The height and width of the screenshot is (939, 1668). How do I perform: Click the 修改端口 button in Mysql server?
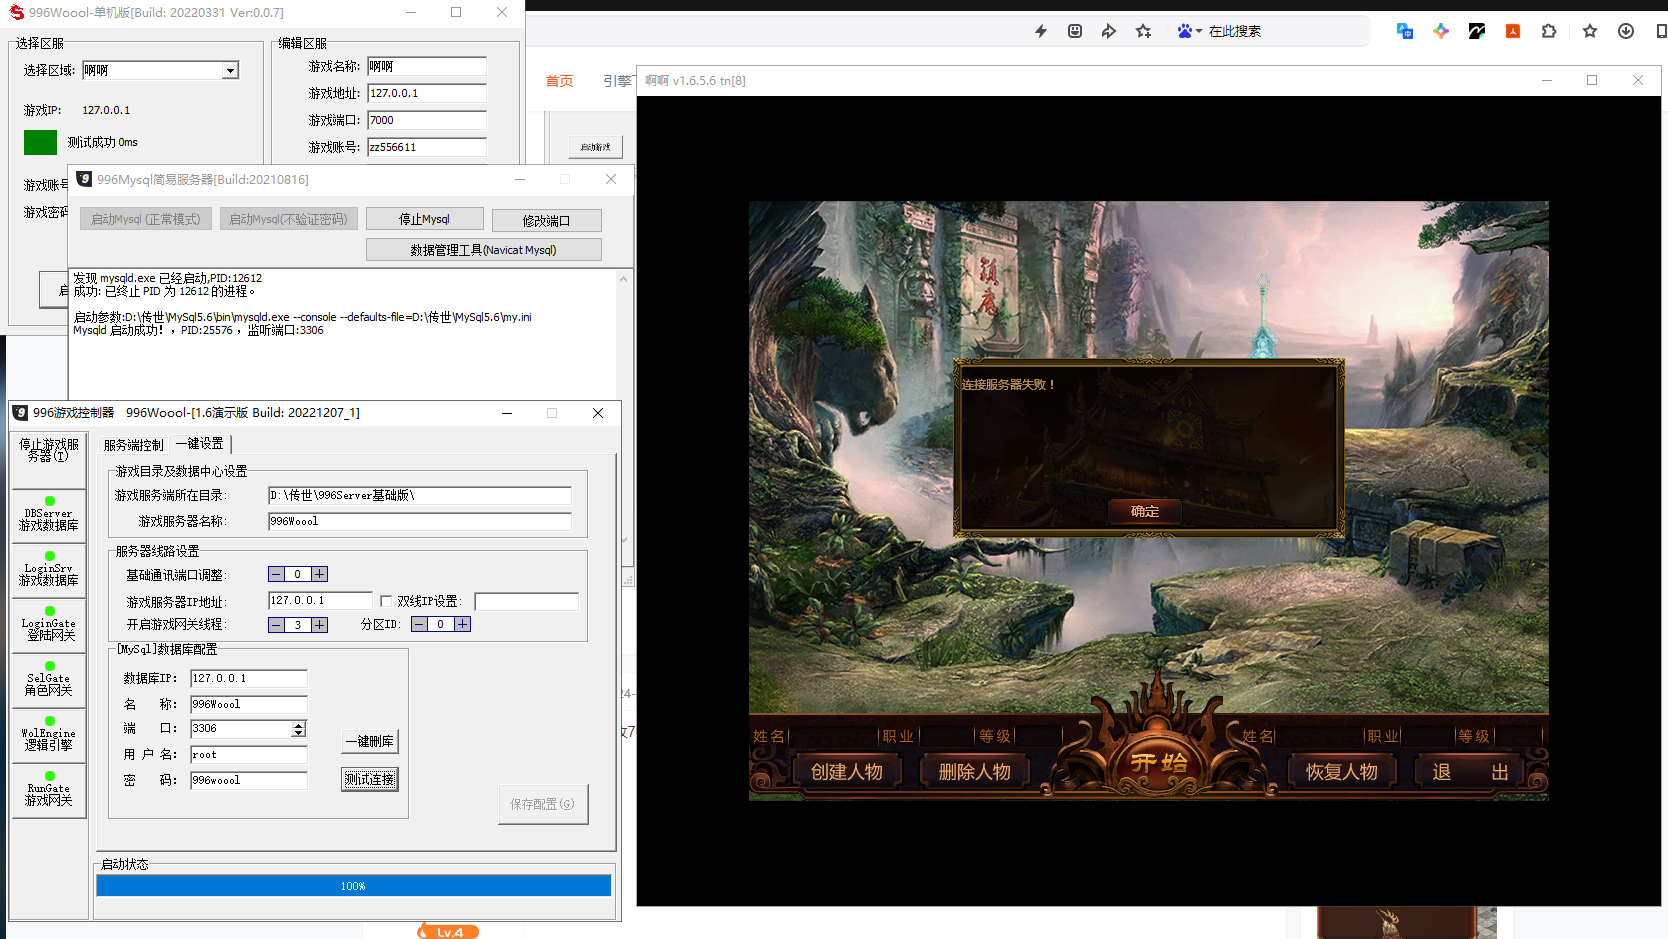coord(546,220)
